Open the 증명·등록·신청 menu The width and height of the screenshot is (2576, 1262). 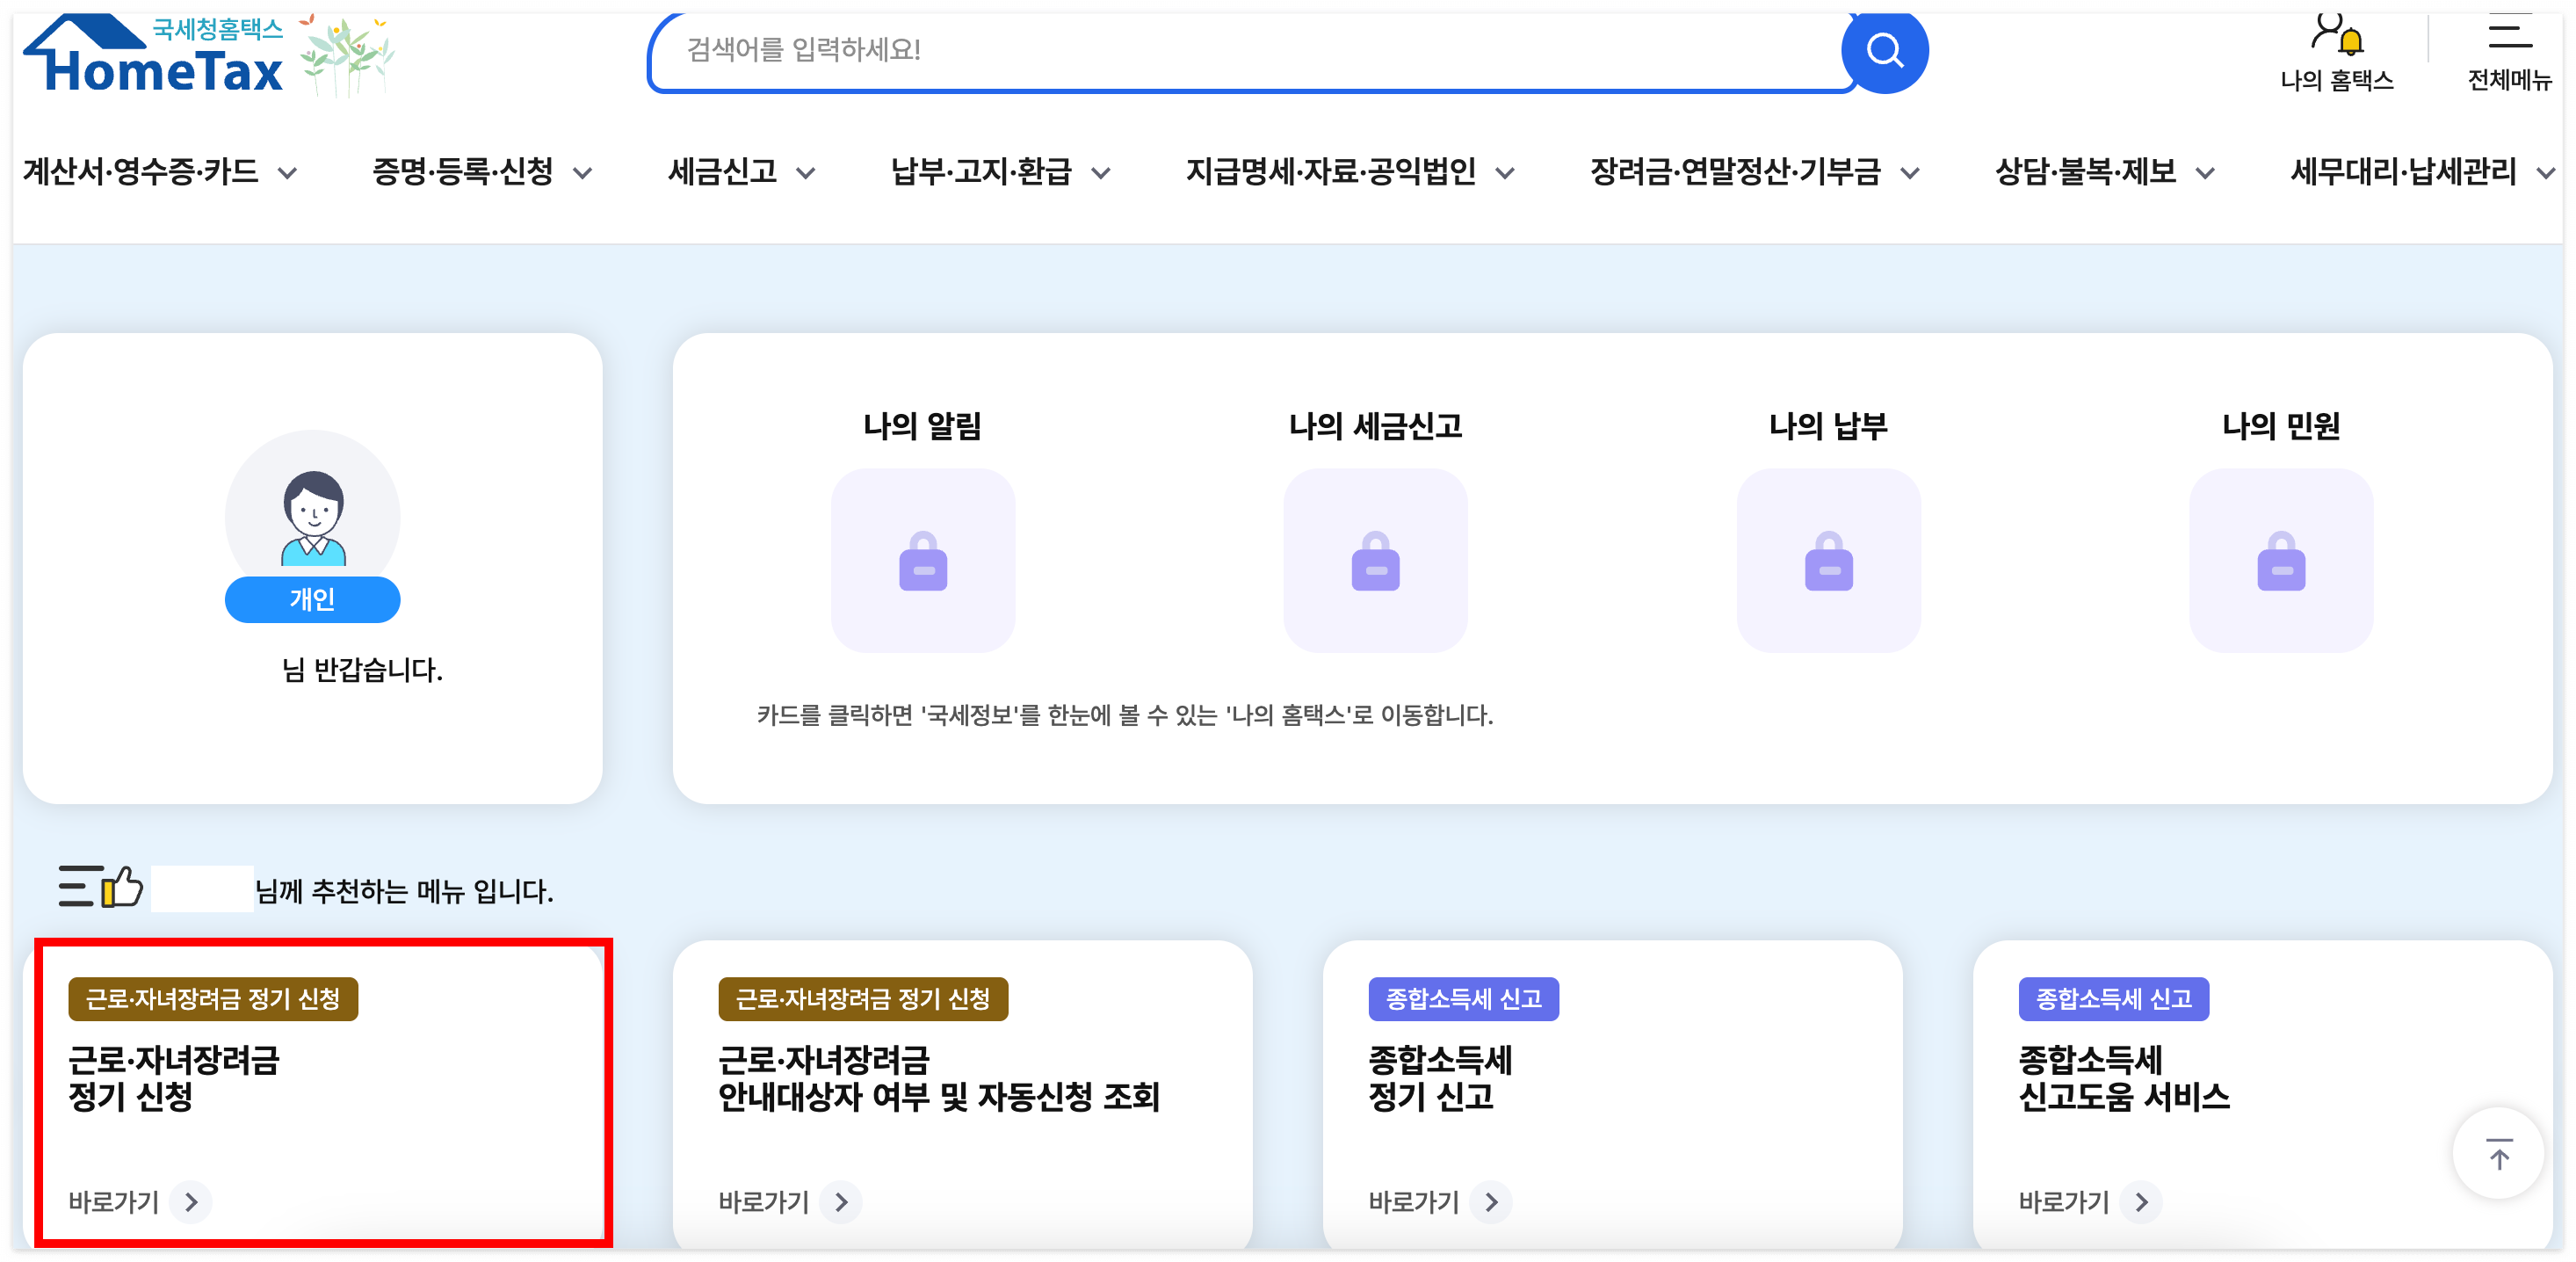pyautogui.click(x=463, y=172)
